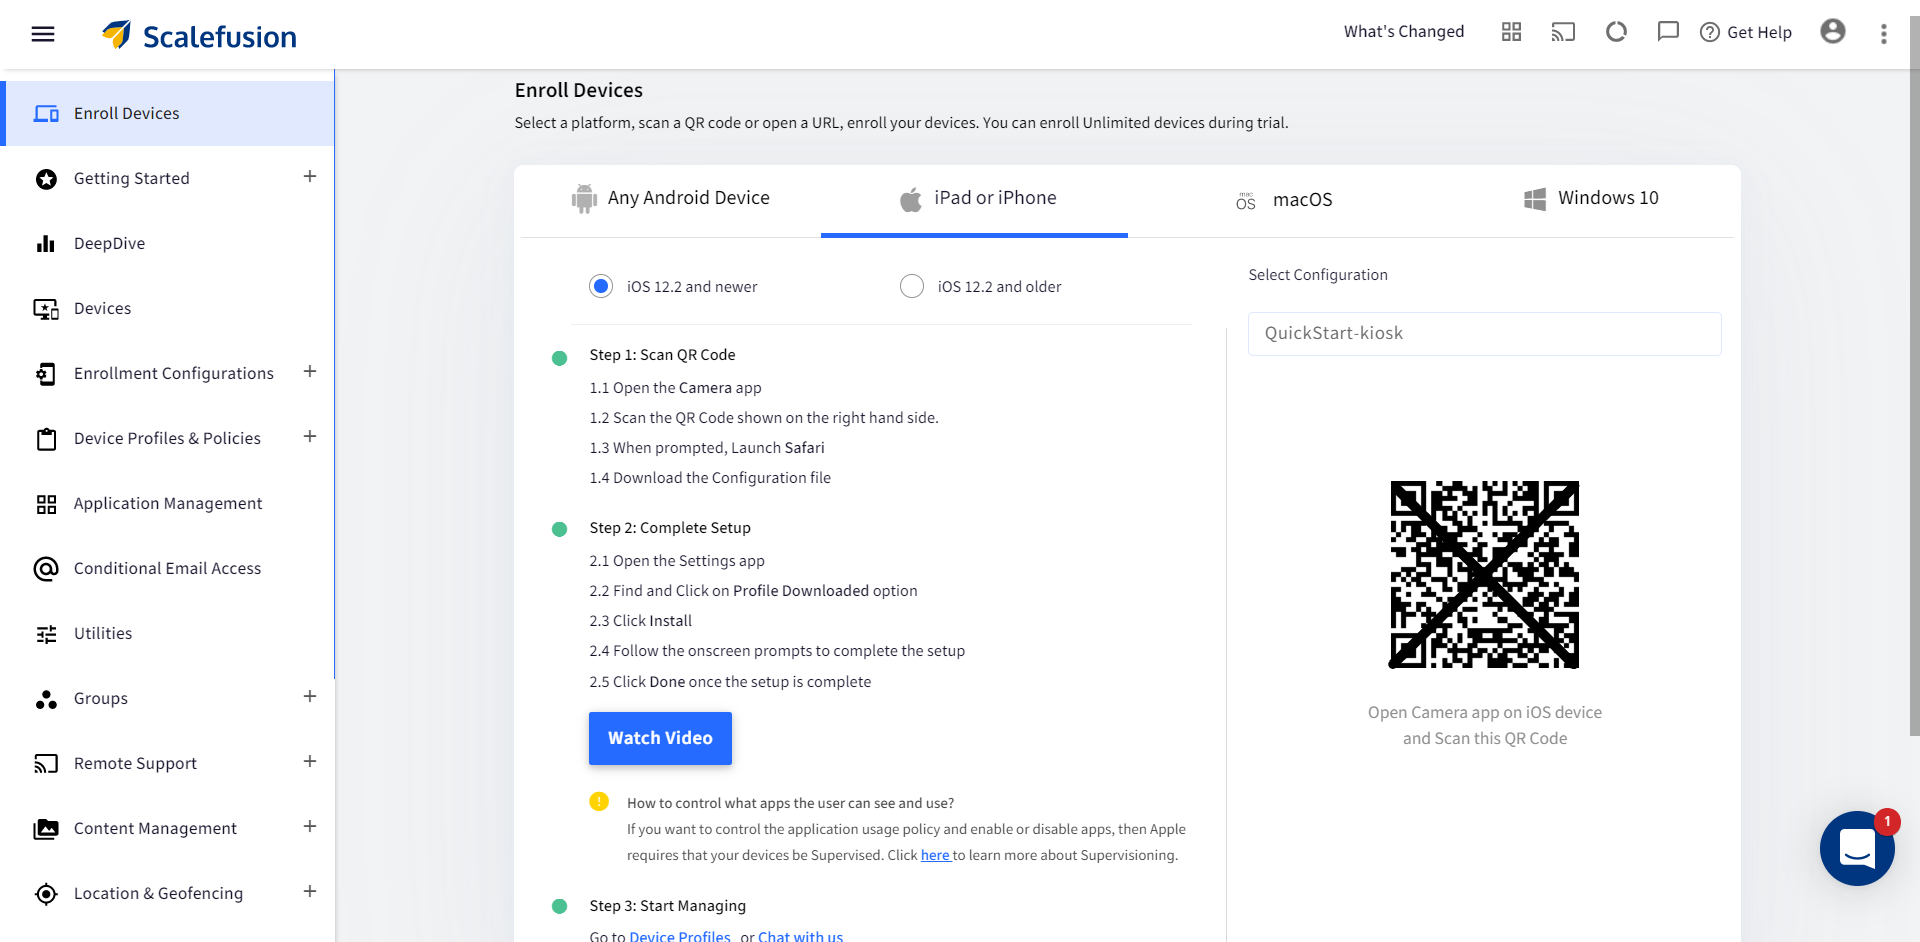The image size is (1920, 942).
Task: Click the yellow info alert icon
Action: pos(599,801)
